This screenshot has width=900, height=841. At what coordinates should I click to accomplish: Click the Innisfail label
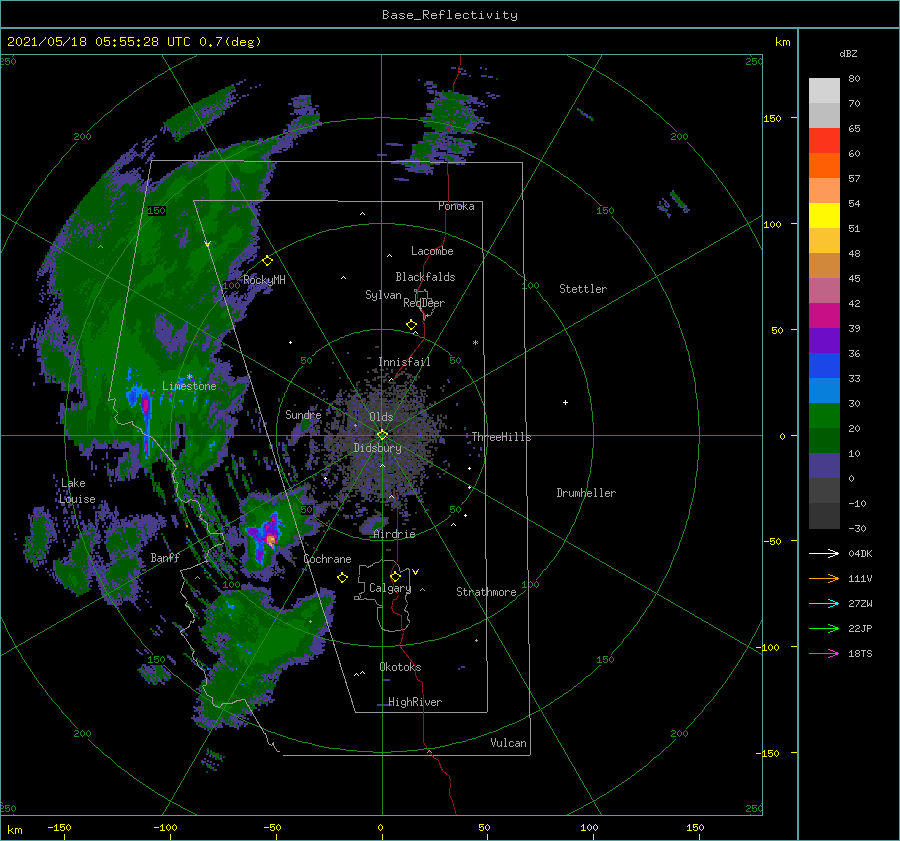[404, 362]
